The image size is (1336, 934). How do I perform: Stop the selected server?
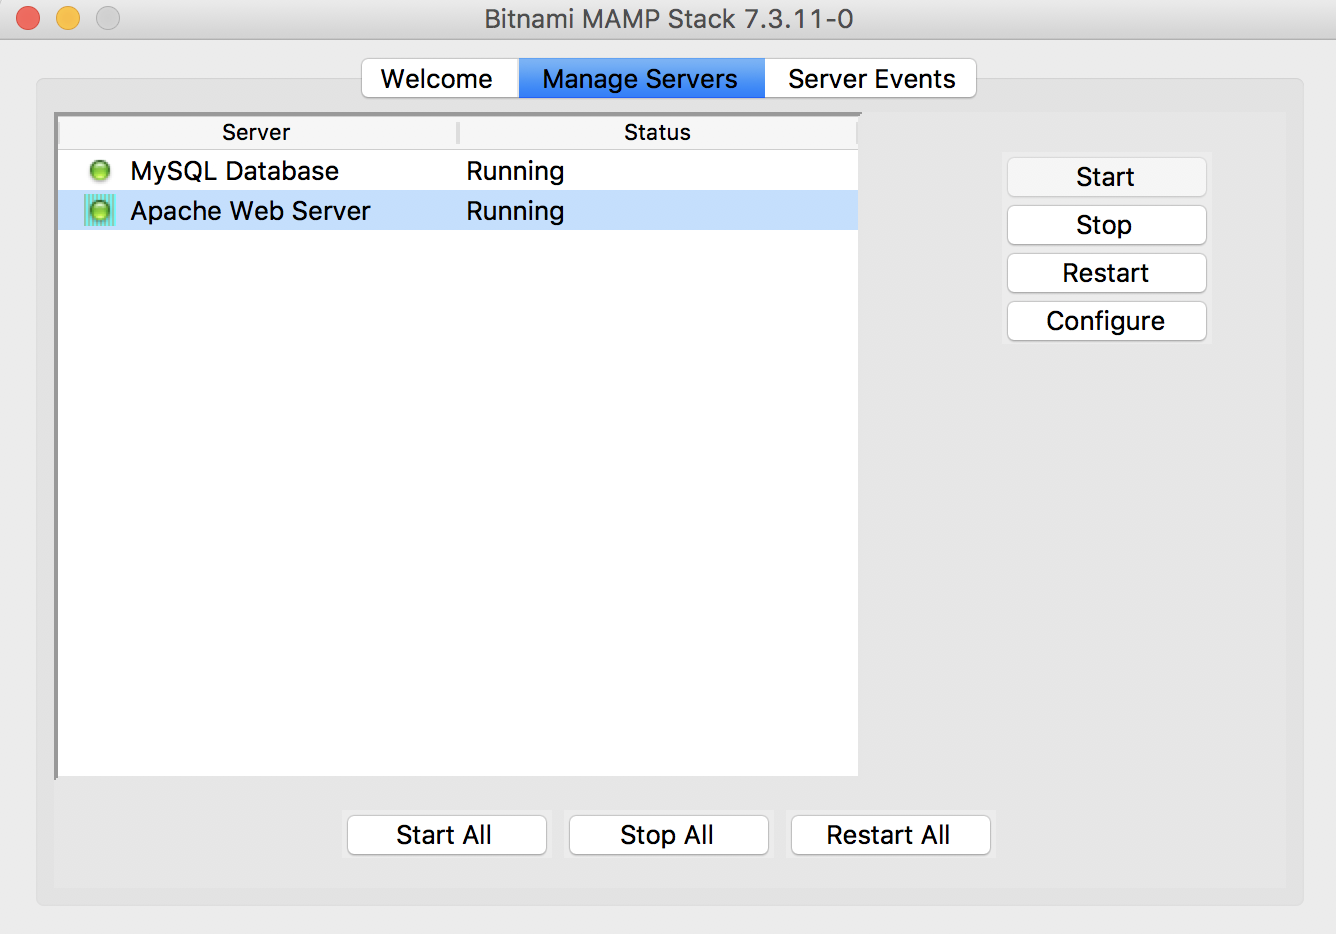[x=1106, y=225]
